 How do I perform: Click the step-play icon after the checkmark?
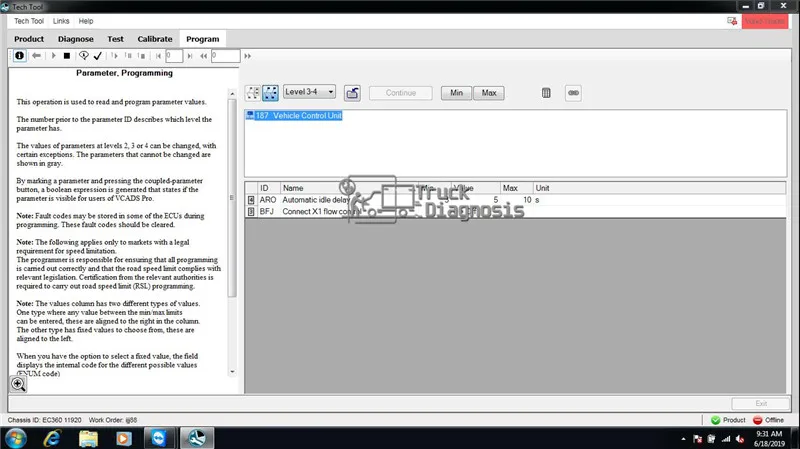[114, 56]
